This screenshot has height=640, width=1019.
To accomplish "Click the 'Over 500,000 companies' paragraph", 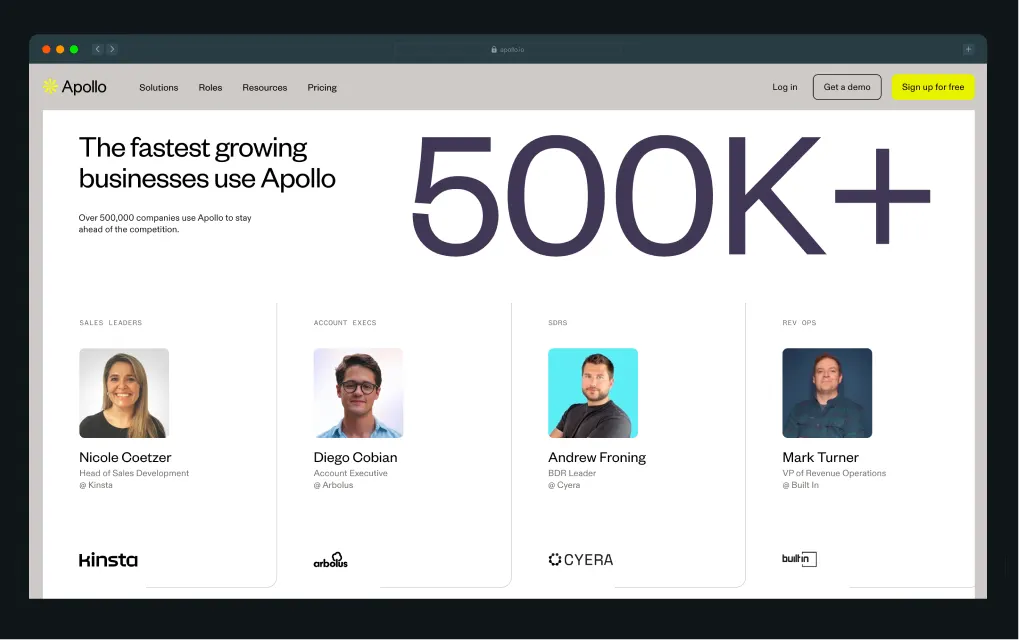I will click(x=165, y=224).
